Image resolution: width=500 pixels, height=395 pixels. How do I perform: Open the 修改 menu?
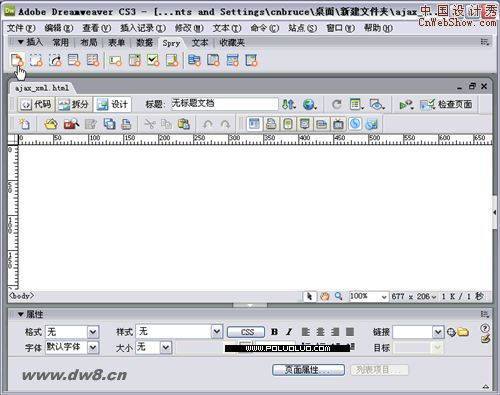click(x=189, y=28)
